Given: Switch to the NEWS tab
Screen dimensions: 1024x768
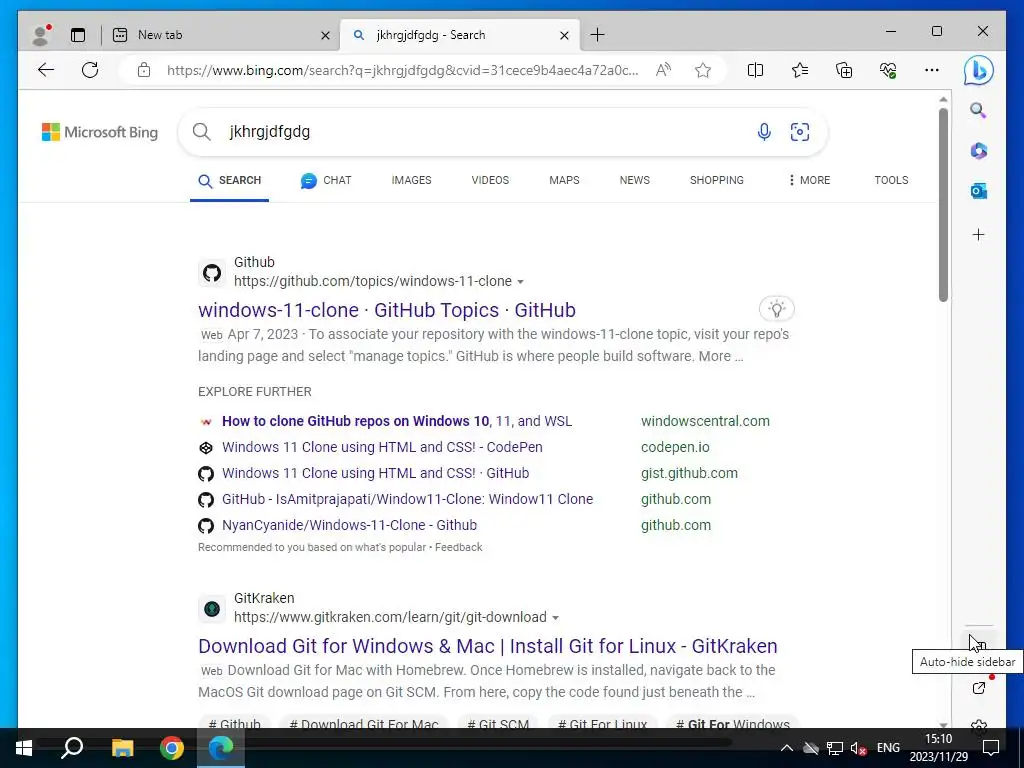Looking at the screenshot, I should pos(635,180).
